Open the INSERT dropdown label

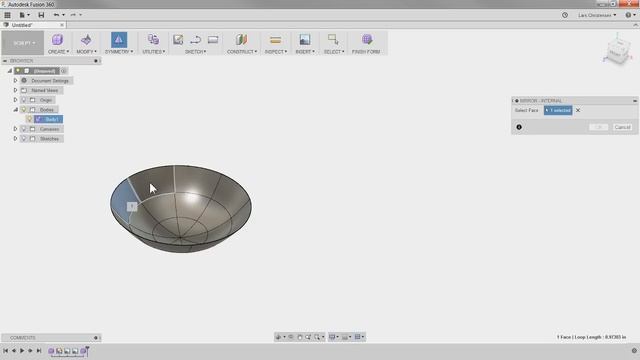click(x=305, y=52)
